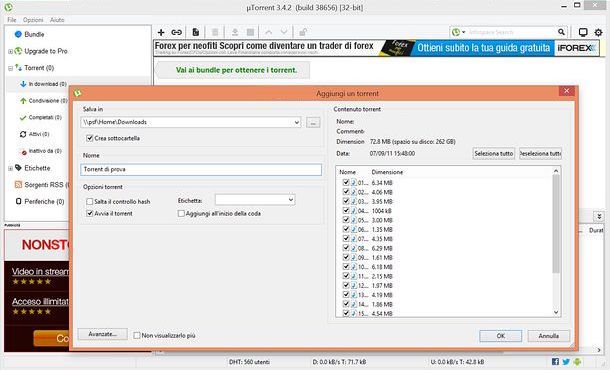Uncheck the 08 file of 6.29 MB
610x370 pixels.
[x=345, y=247]
